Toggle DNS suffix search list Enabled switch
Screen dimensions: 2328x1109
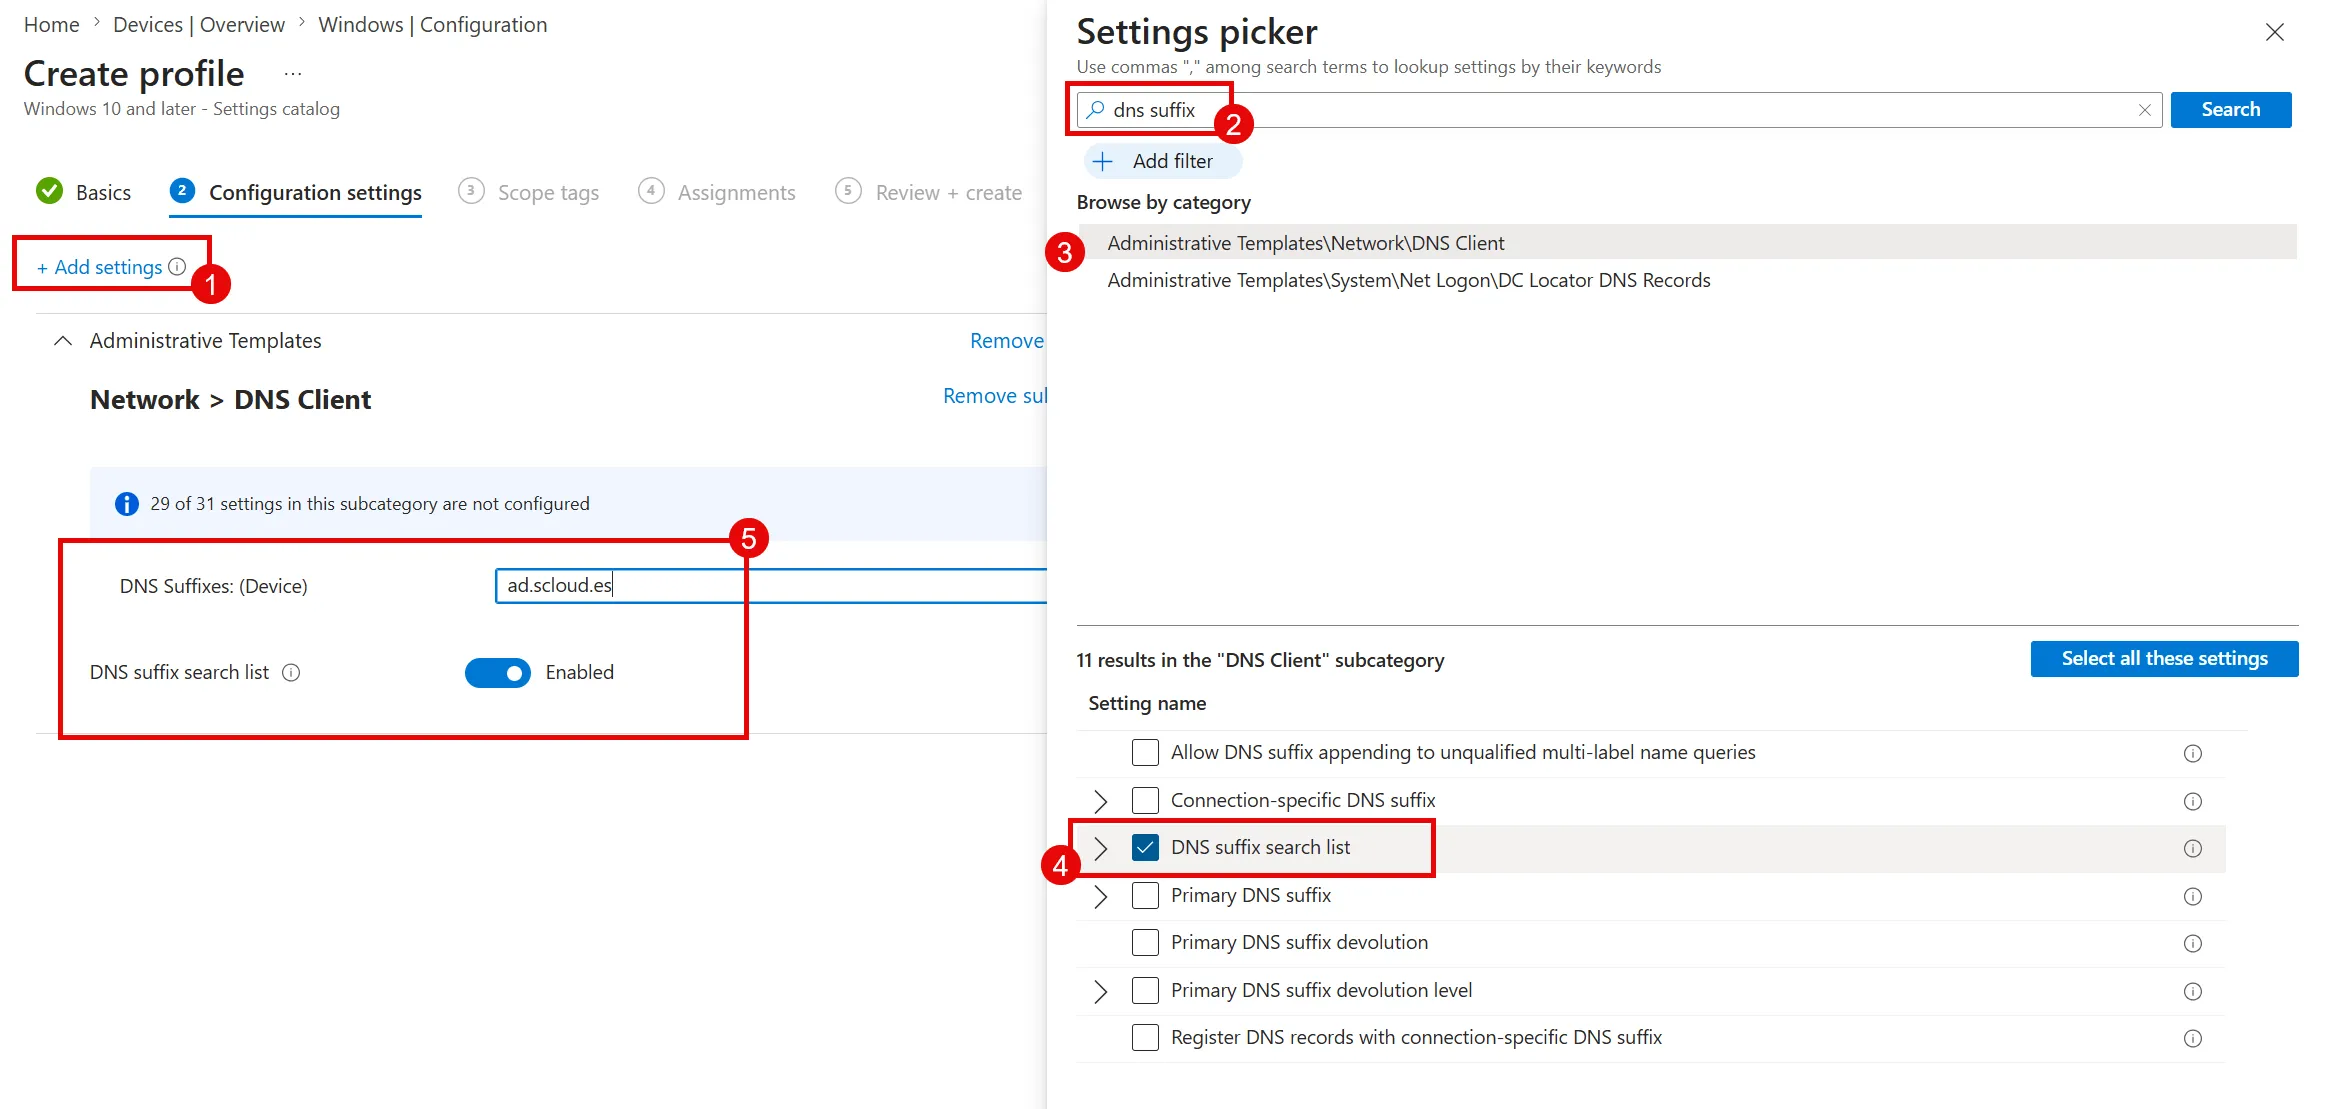click(498, 673)
